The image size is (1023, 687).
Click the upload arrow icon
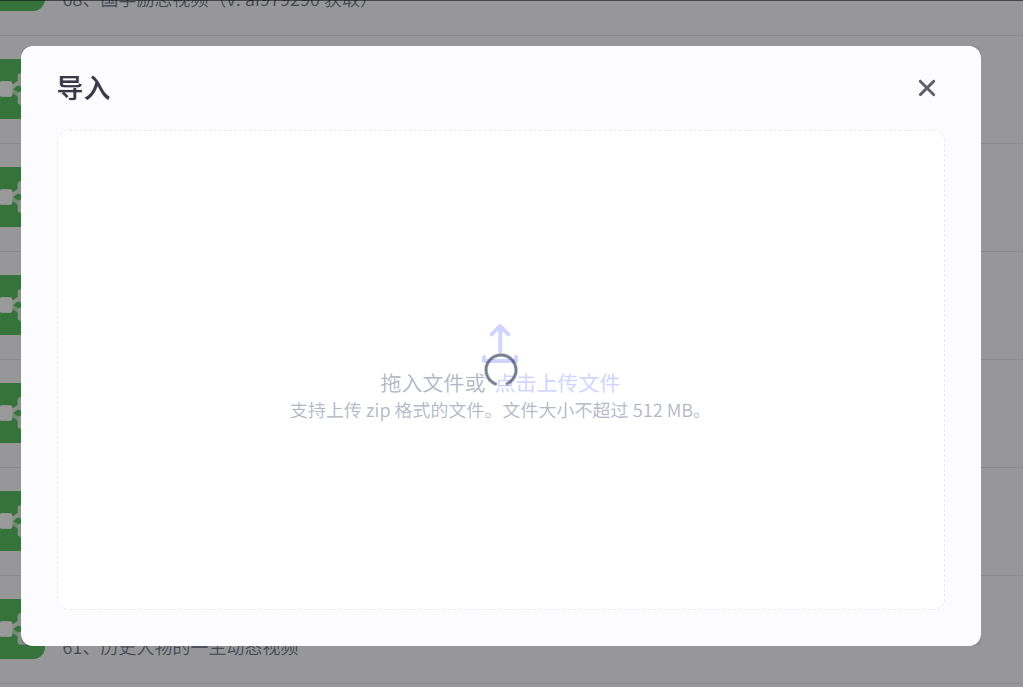pyautogui.click(x=500, y=343)
